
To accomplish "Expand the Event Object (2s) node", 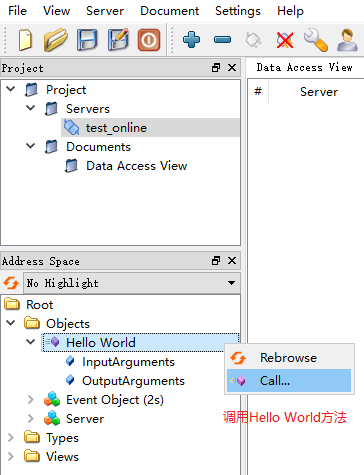I will point(31,399).
